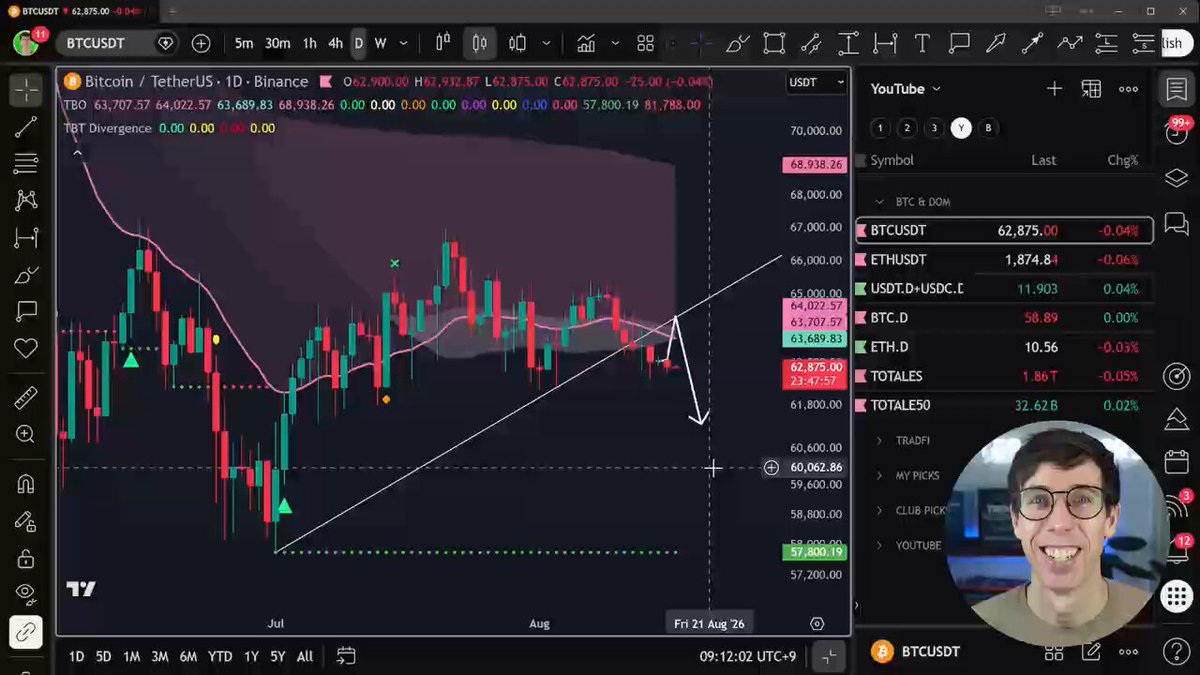Viewport: 1200px width, 675px height.
Task: Open the heart favorites icon tool
Action: [x=26, y=347]
